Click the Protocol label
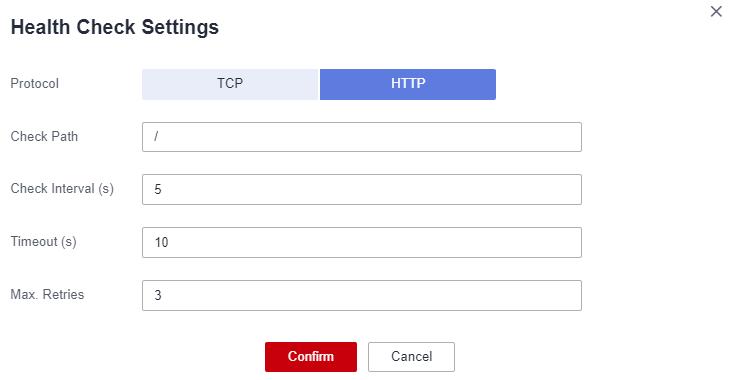Screen dimensions: 732x380 pyautogui.click(x=35, y=84)
